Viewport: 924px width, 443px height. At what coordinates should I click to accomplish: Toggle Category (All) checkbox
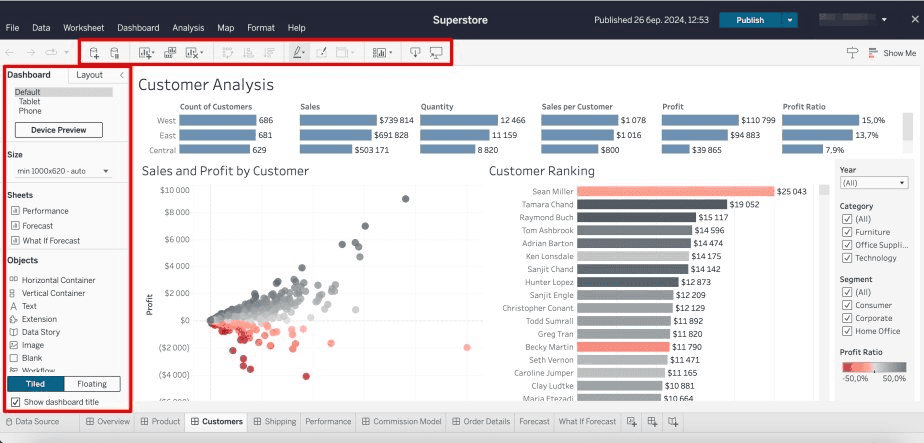click(x=847, y=219)
